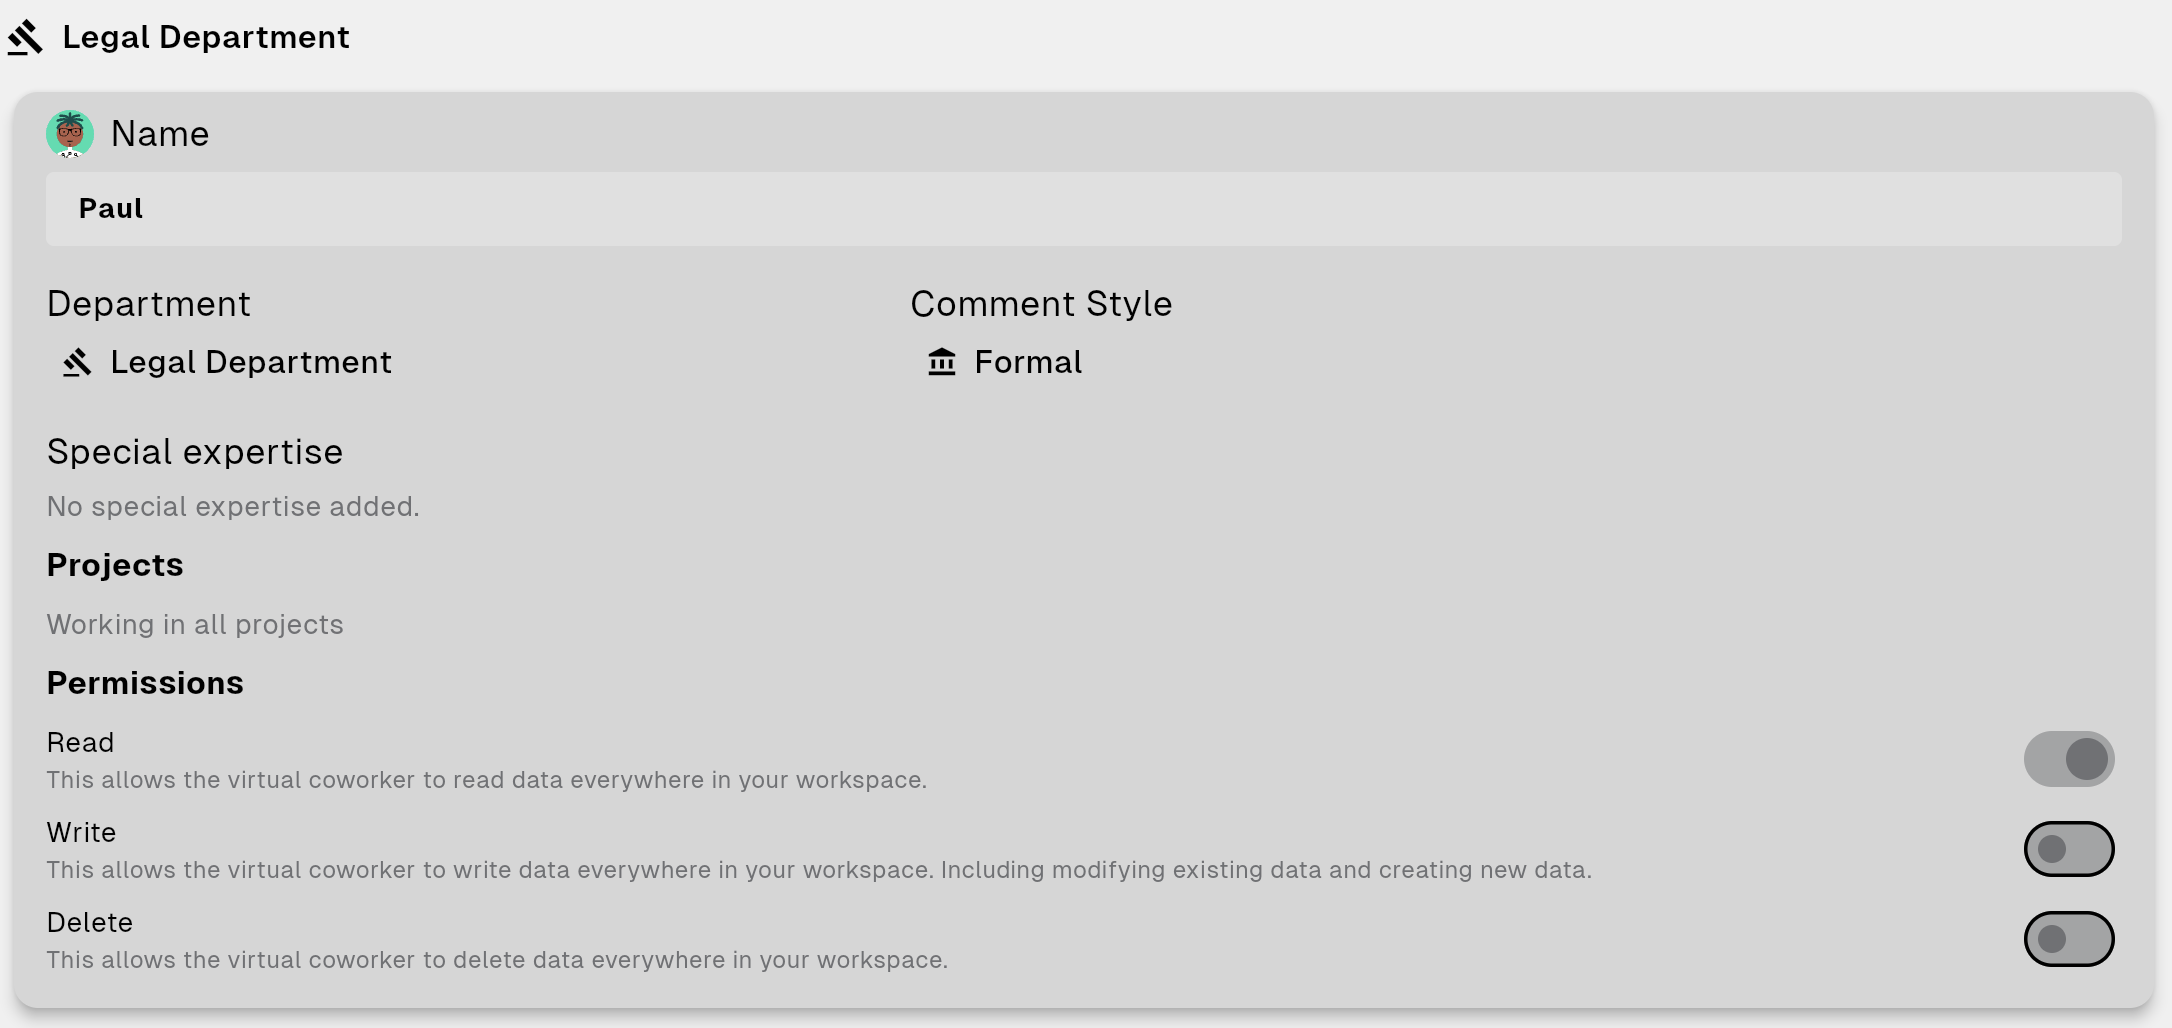Viewport: 2172px width, 1028px height.
Task: Select the Special expertise heading
Action: [195, 452]
